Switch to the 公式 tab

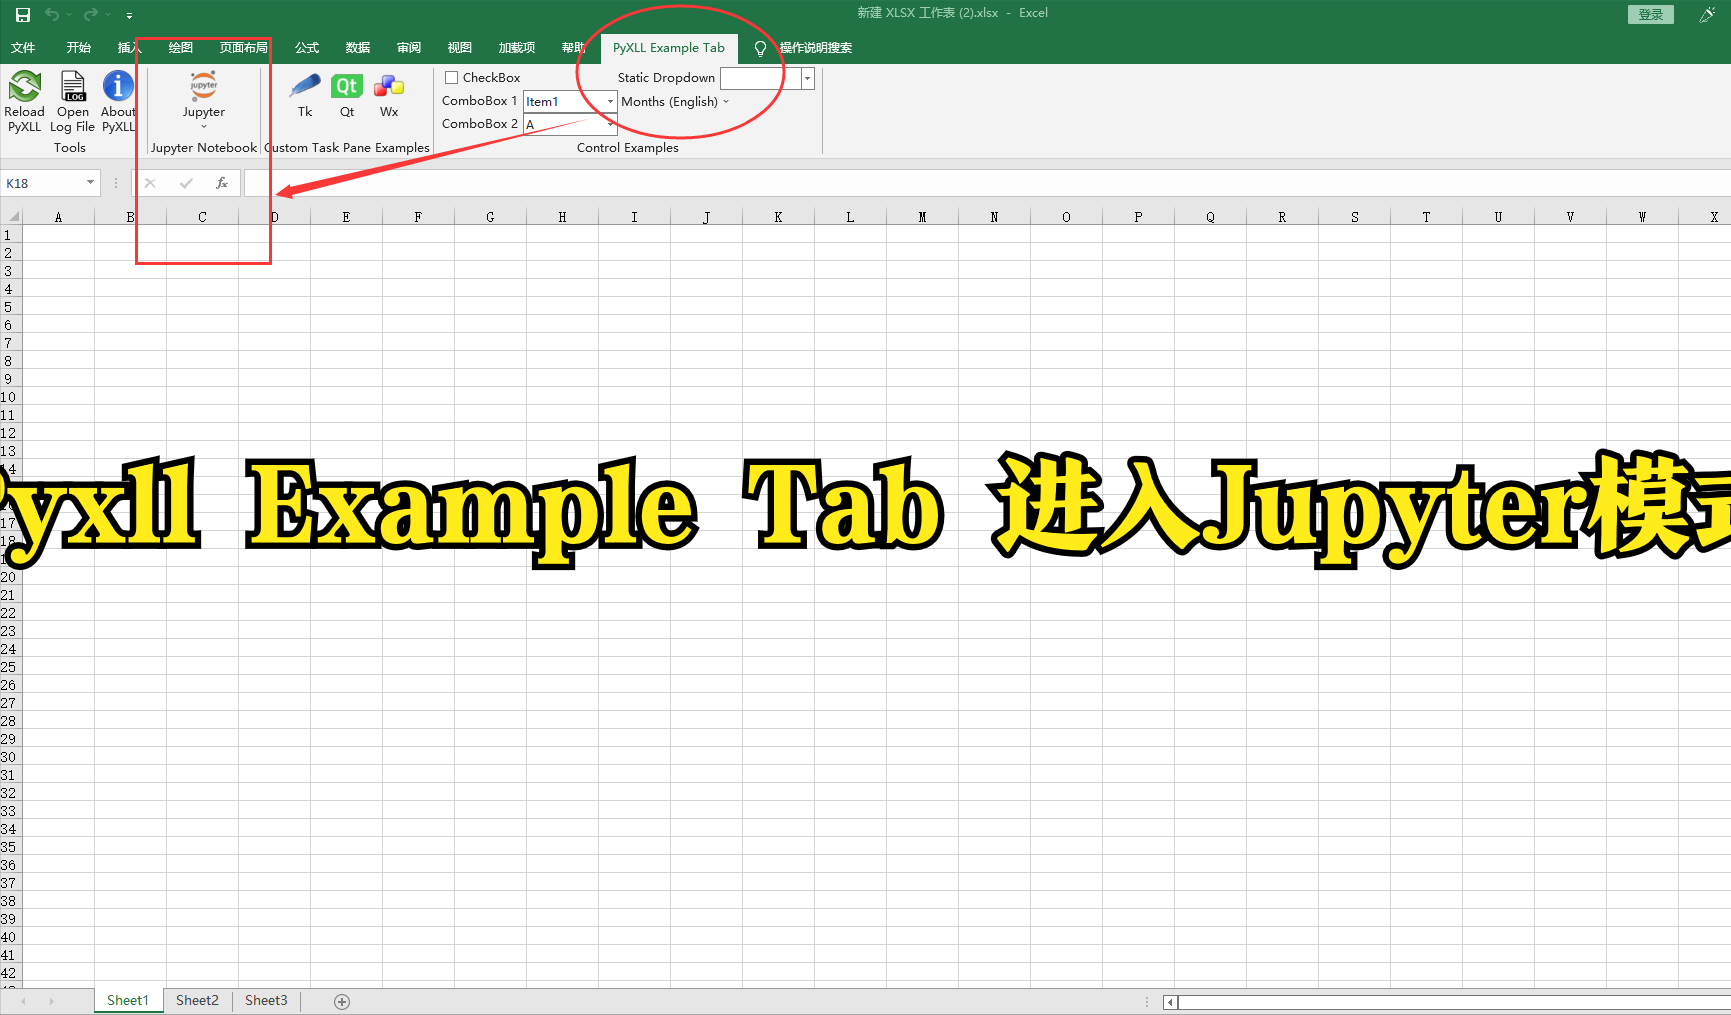[307, 48]
